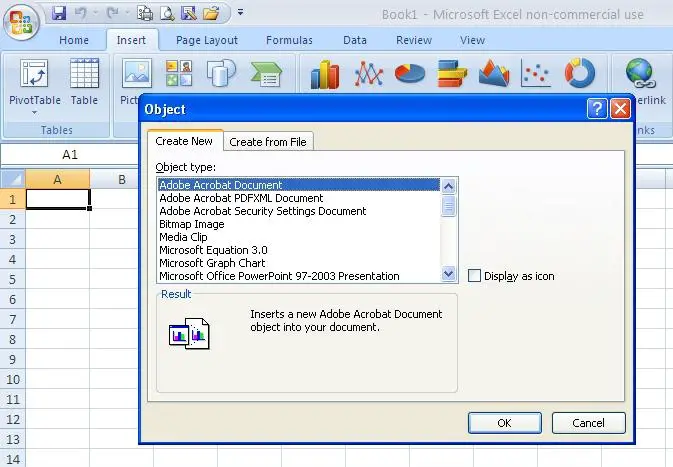Insert a Pie chart
Screen dimensions: 673x467
pos(410,74)
